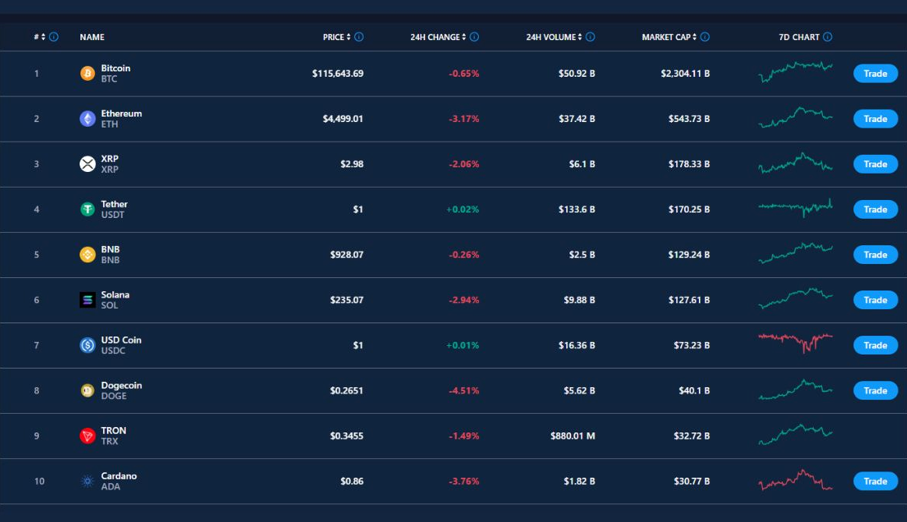Sort by 24H Volume column arrows

click(580, 37)
